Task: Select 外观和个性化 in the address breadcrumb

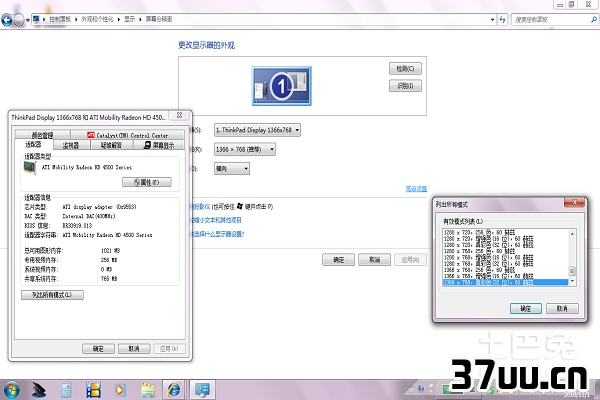Action: [97, 19]
